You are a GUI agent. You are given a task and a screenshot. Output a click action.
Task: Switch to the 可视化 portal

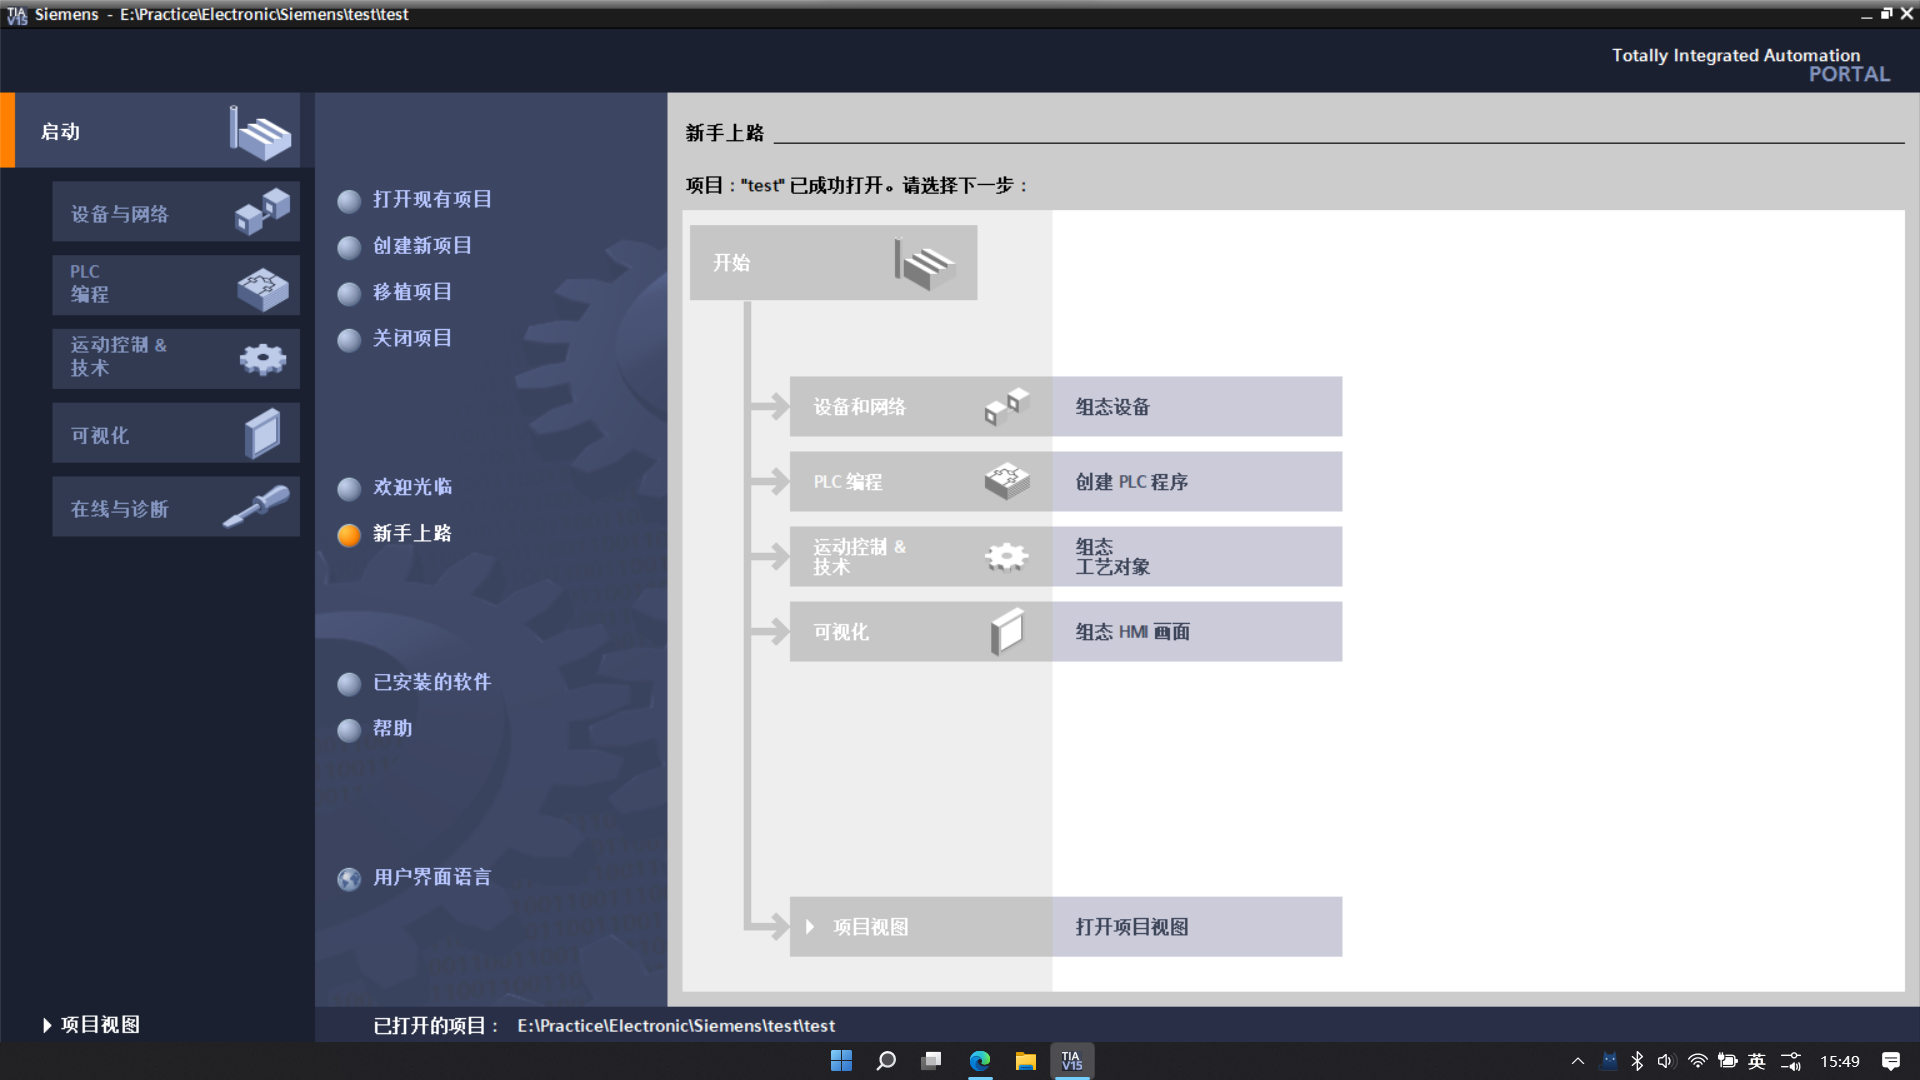176,432
